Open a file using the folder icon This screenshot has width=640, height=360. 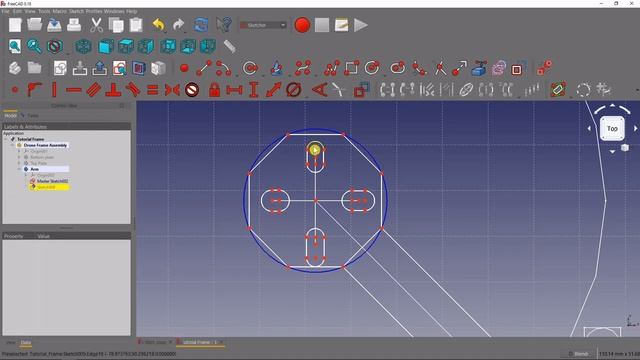click(x=35, y=24)
